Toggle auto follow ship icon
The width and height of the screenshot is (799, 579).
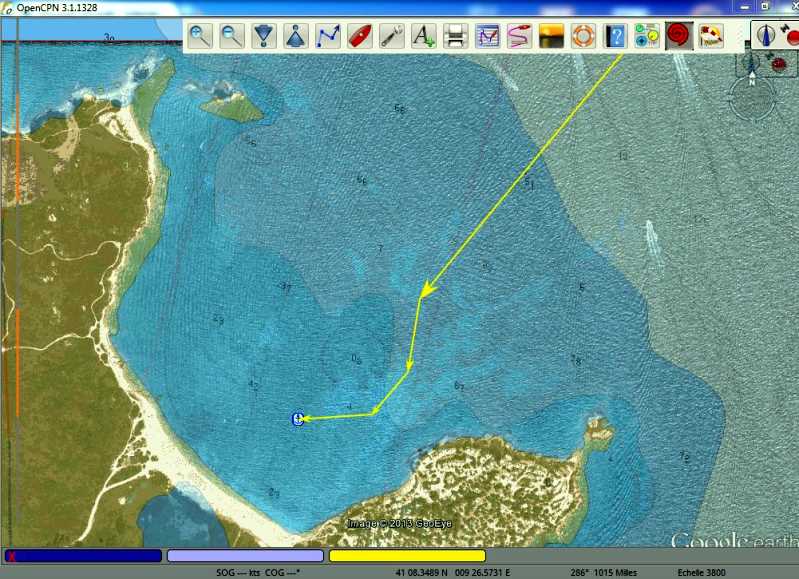(360, 37)
